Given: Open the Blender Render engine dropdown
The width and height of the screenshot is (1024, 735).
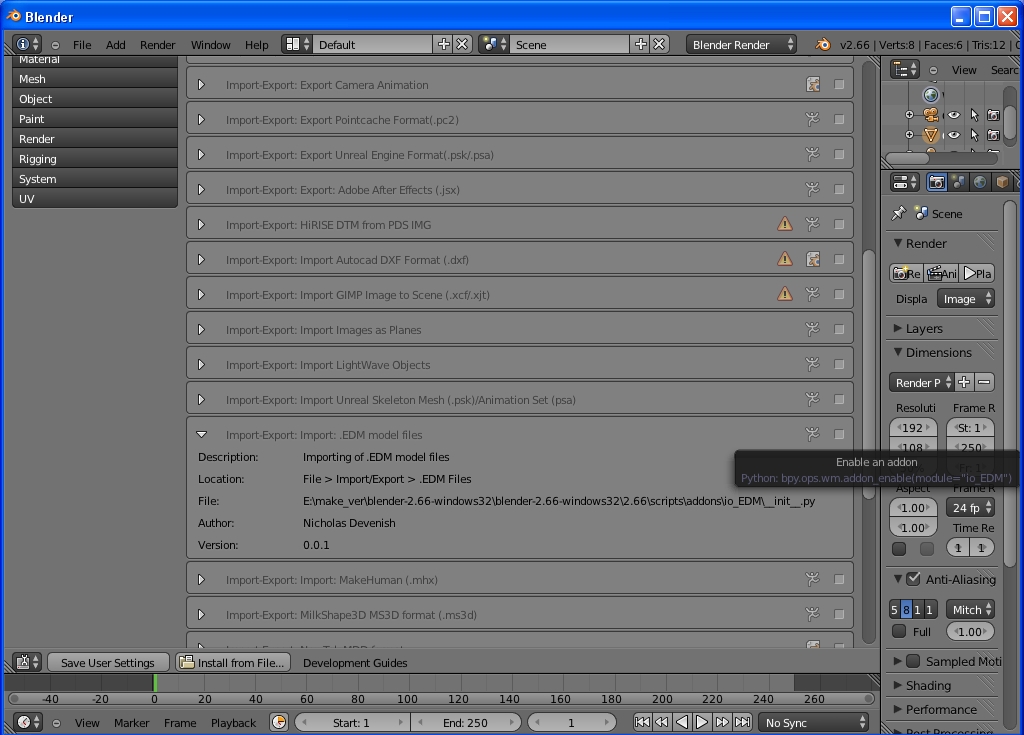Looking at the screenshot, I should point(741,44).
